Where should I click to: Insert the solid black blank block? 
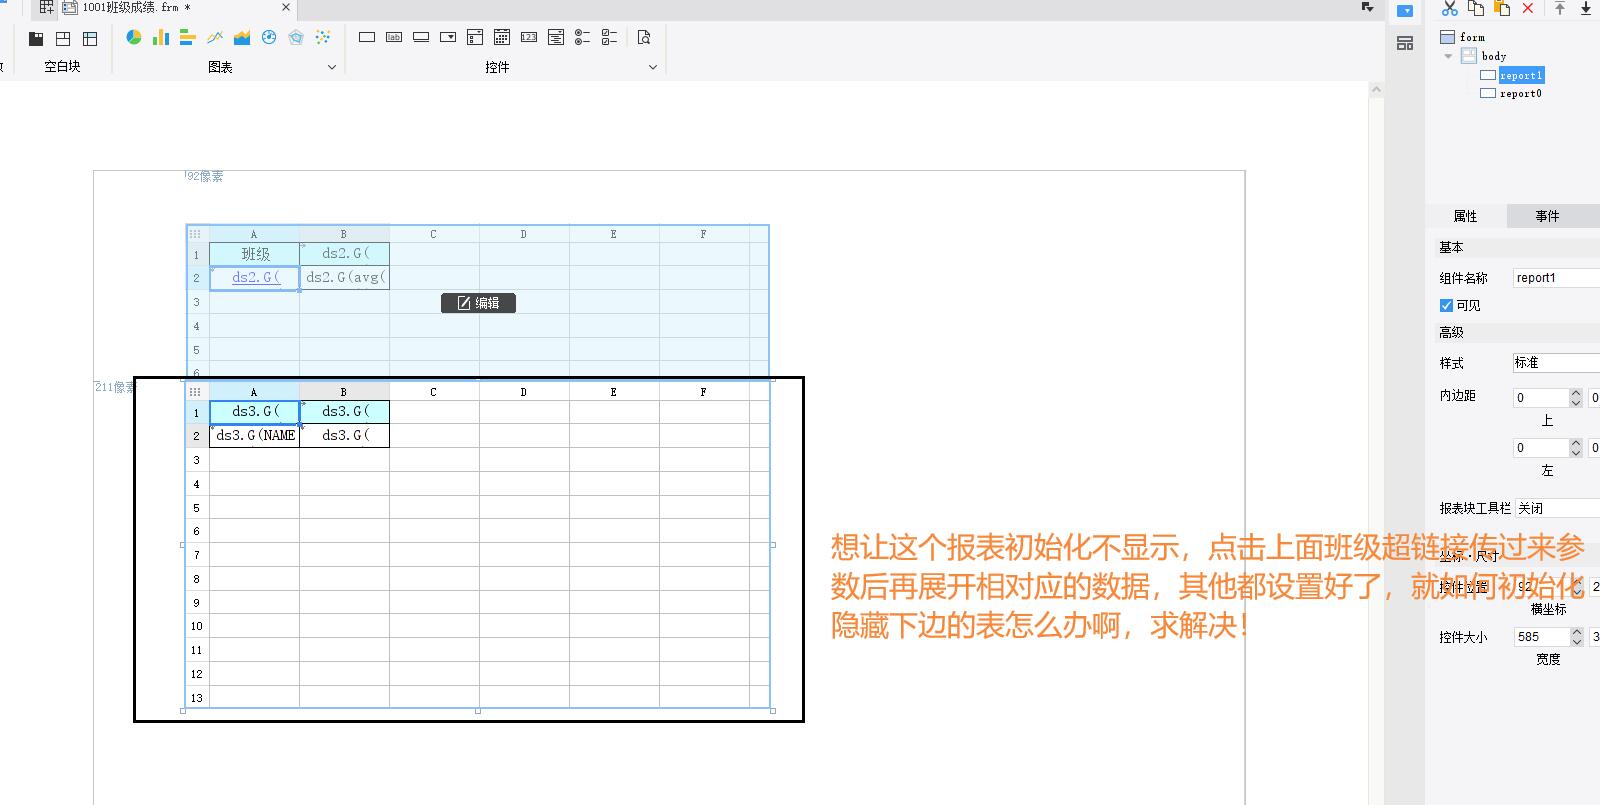(36, 39)
